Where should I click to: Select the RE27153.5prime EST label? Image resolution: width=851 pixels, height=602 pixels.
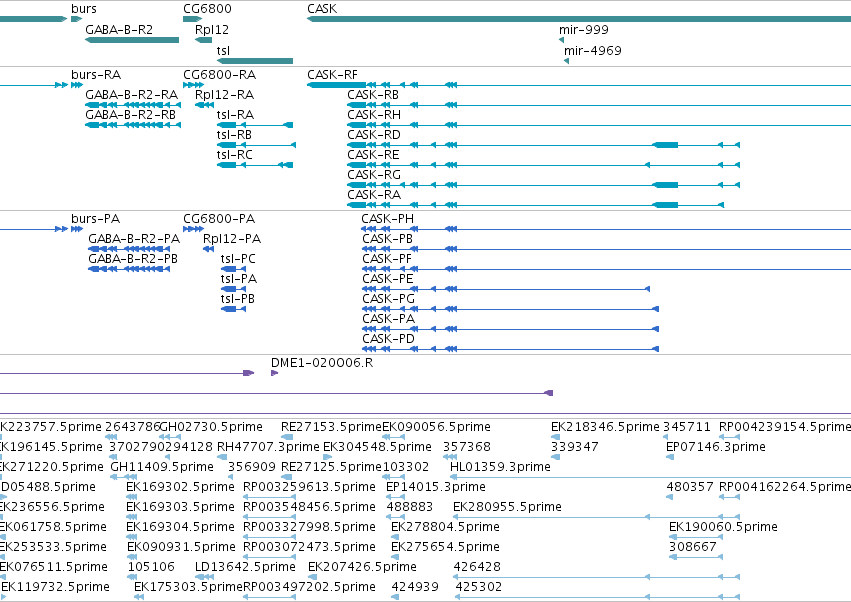[x=332, y=427]
